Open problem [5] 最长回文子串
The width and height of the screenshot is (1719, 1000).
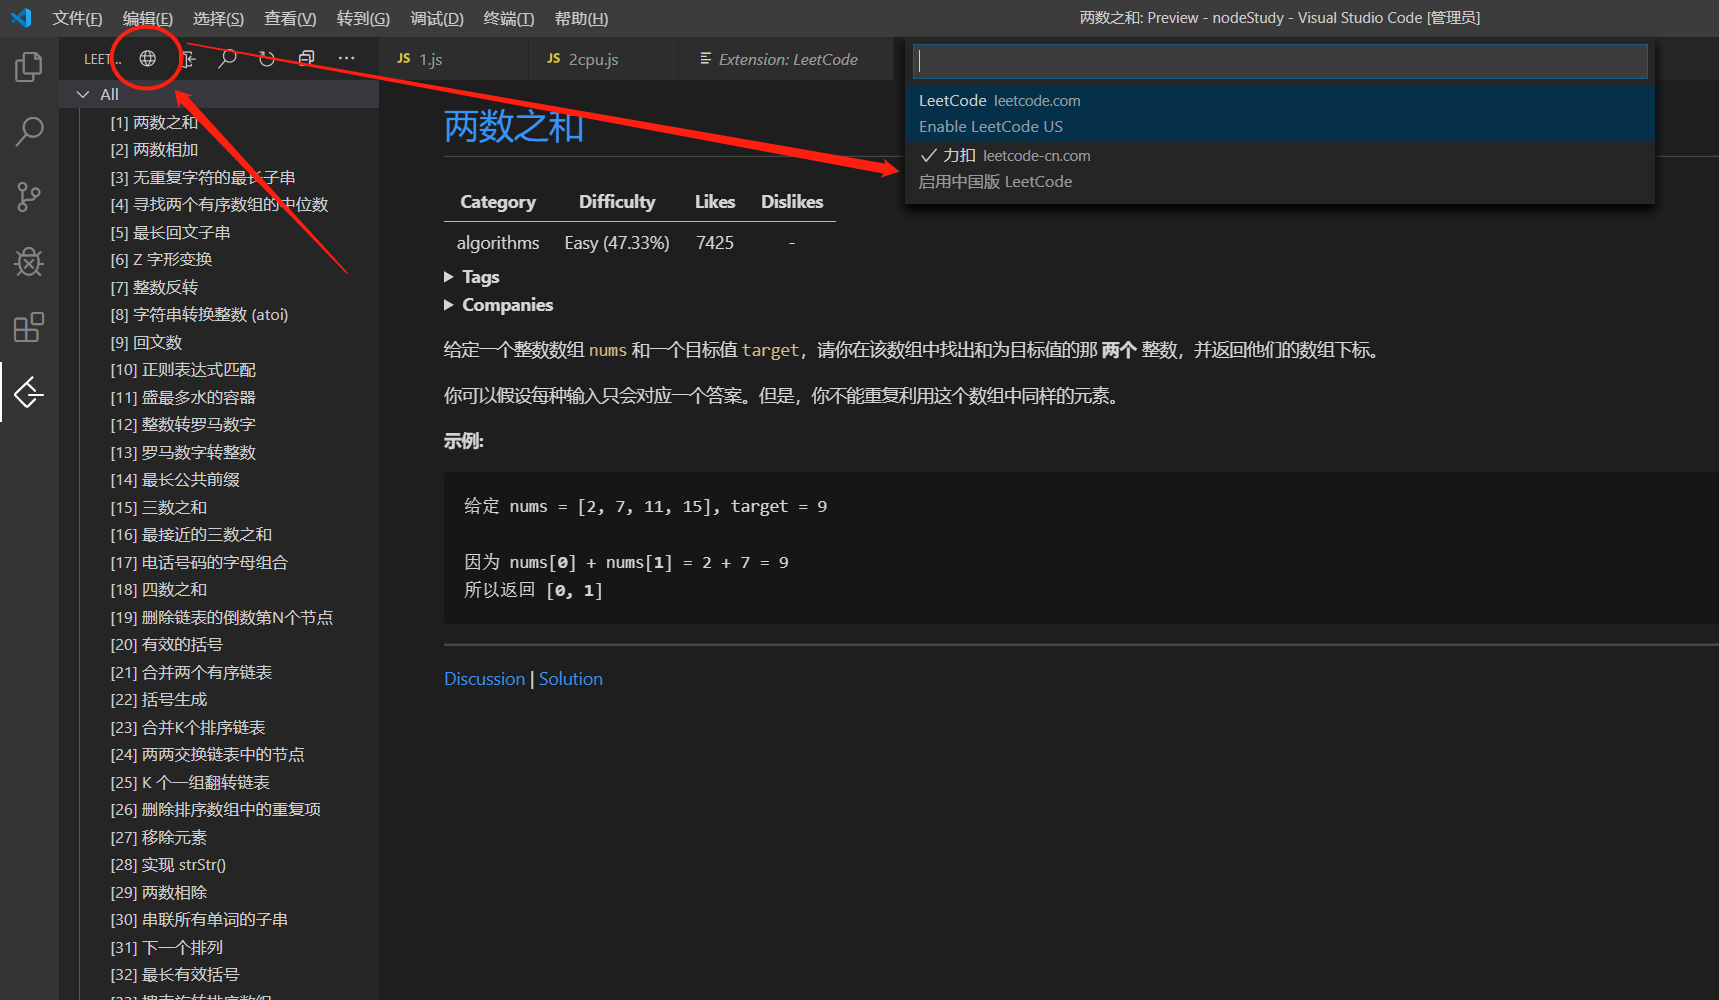[x=170, y=232]
